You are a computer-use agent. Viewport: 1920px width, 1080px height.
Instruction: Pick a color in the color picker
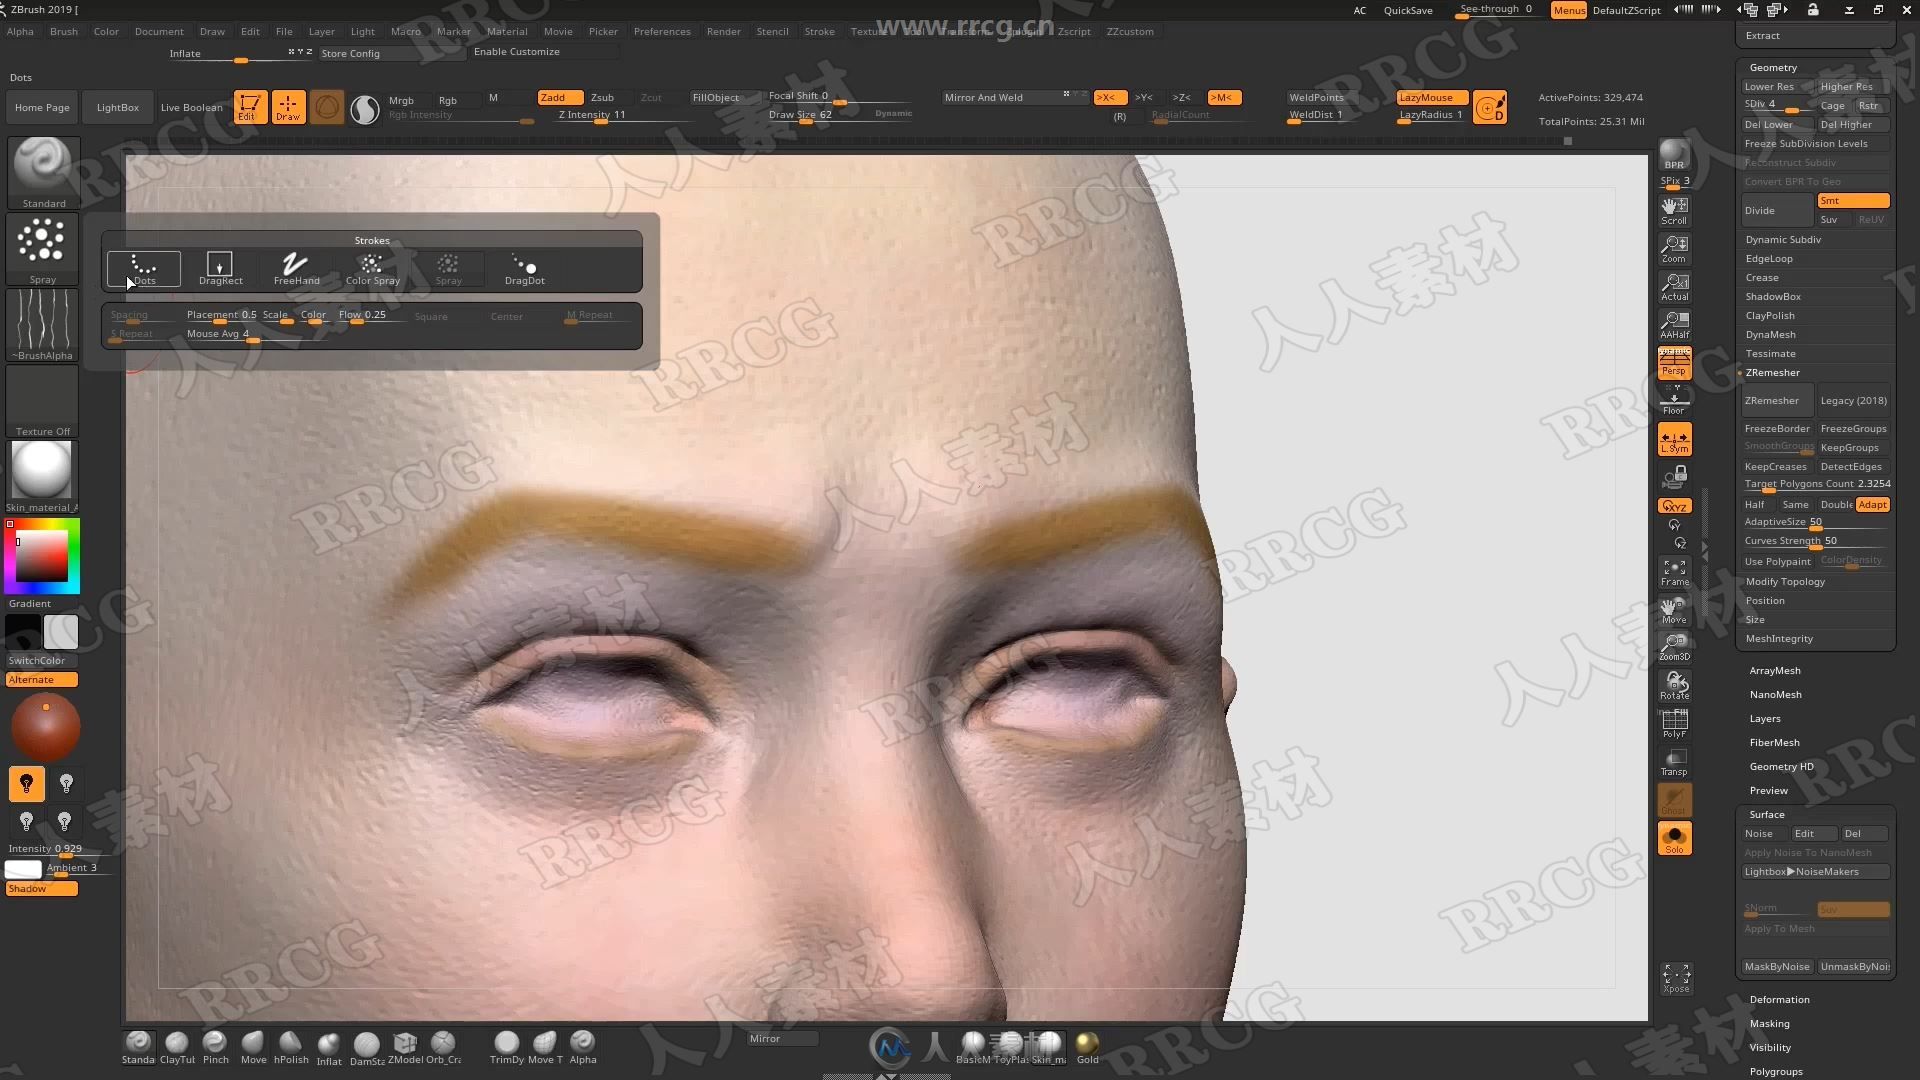[42, 556]
